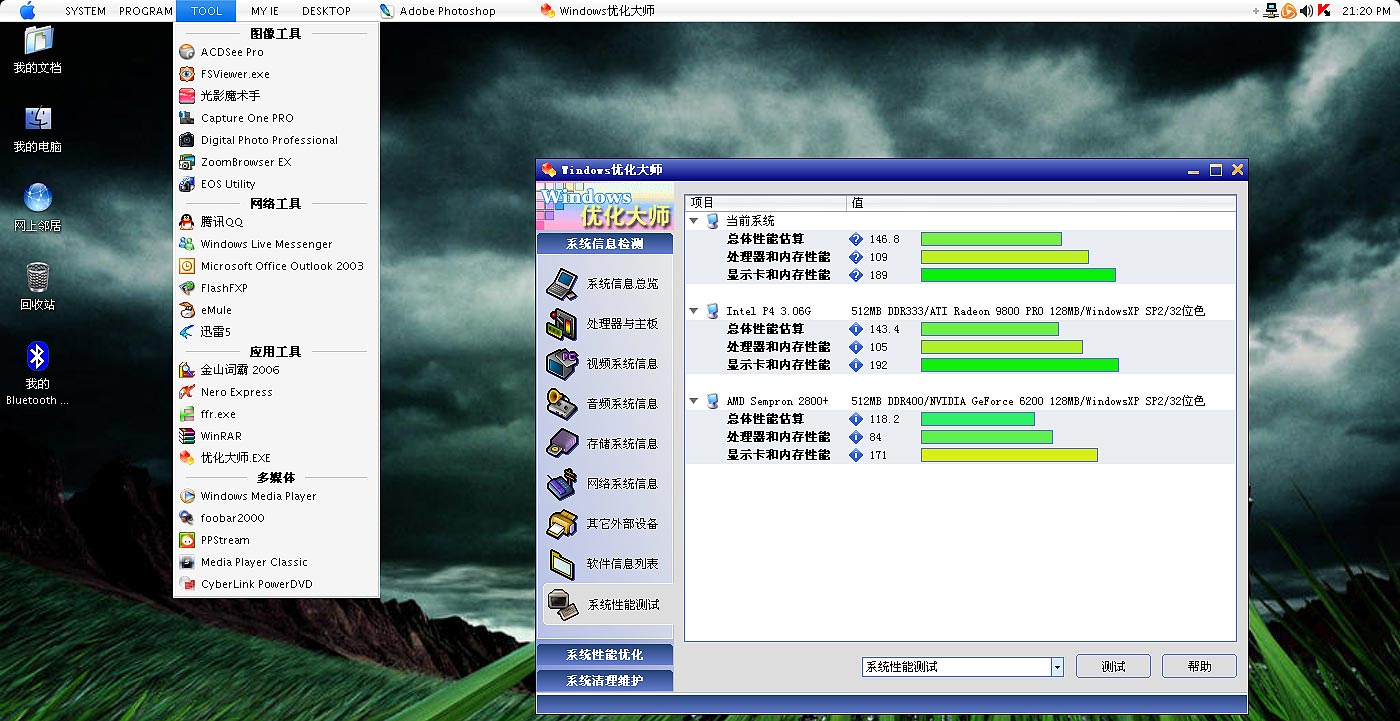Start 腾讯QQ from the menu
The image size is (1400, 721).
pyautogui.click(x=276, y=222)
